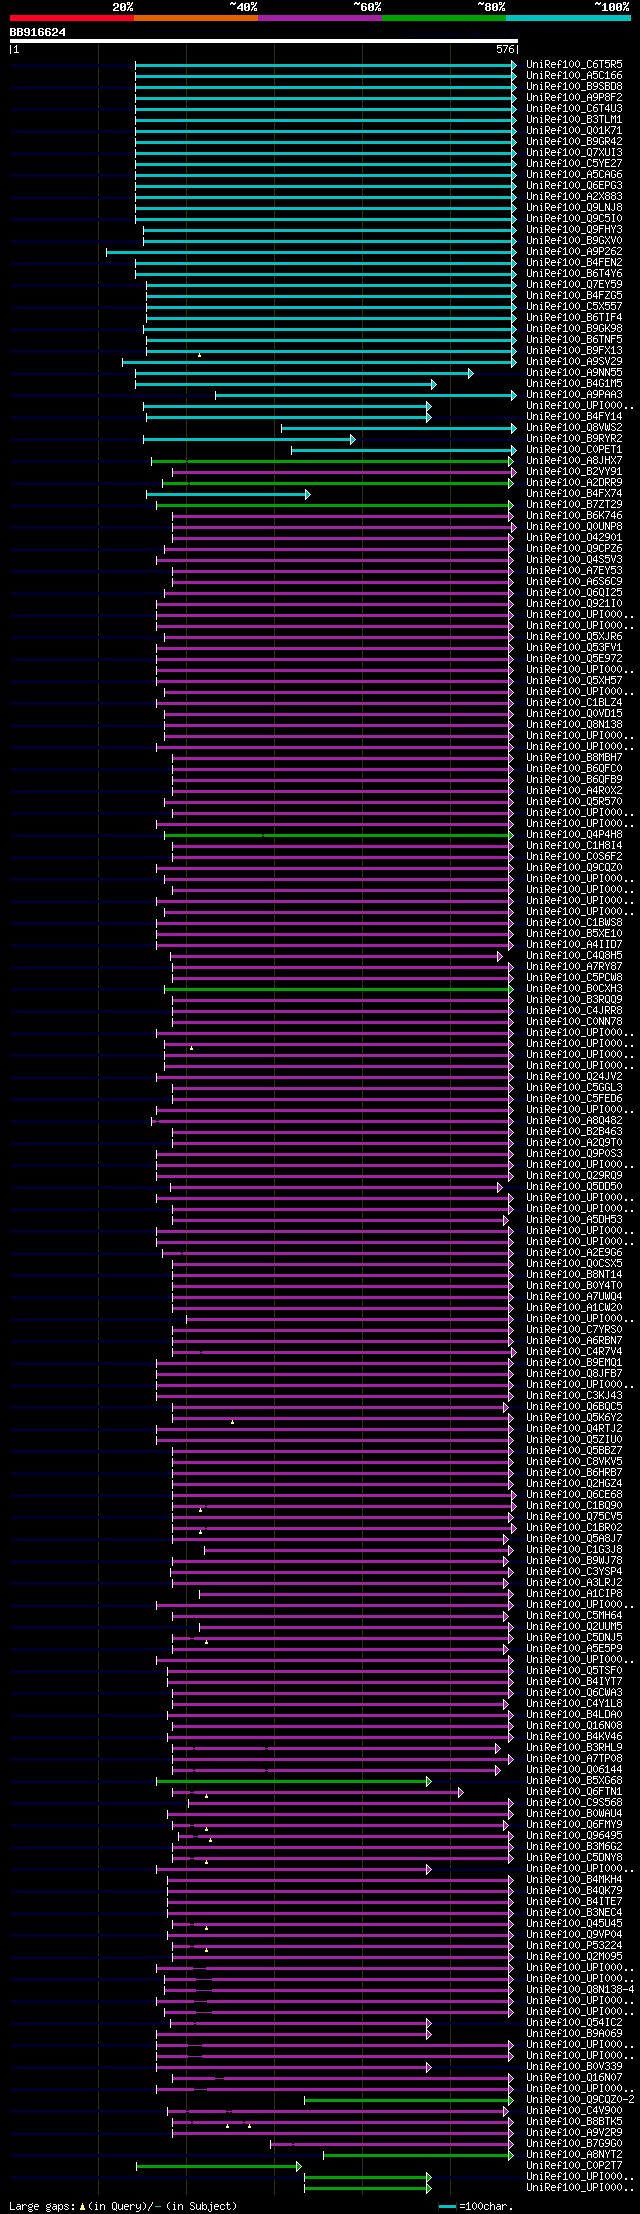
Task: Open UniRef100_B9GK98 hit
Action: click(574, 328)
